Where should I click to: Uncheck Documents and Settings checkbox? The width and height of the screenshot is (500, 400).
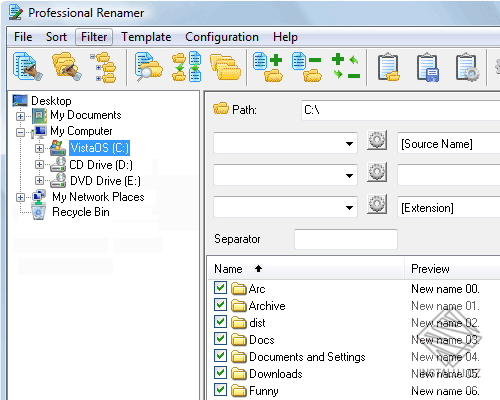(220, 355)
